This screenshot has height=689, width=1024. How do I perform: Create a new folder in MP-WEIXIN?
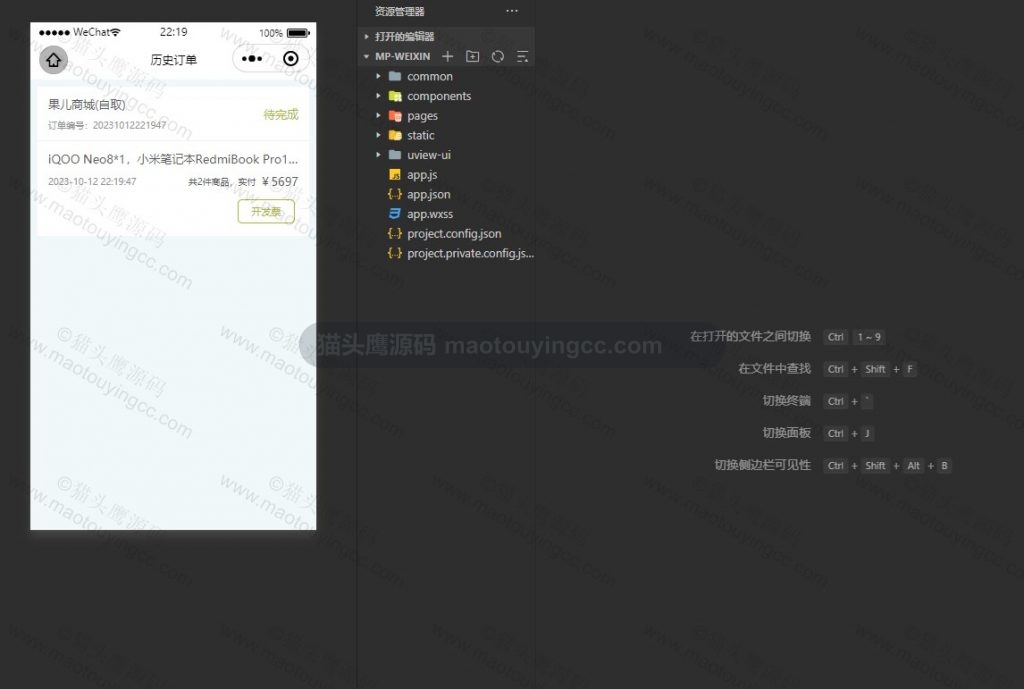coord(472,56)
